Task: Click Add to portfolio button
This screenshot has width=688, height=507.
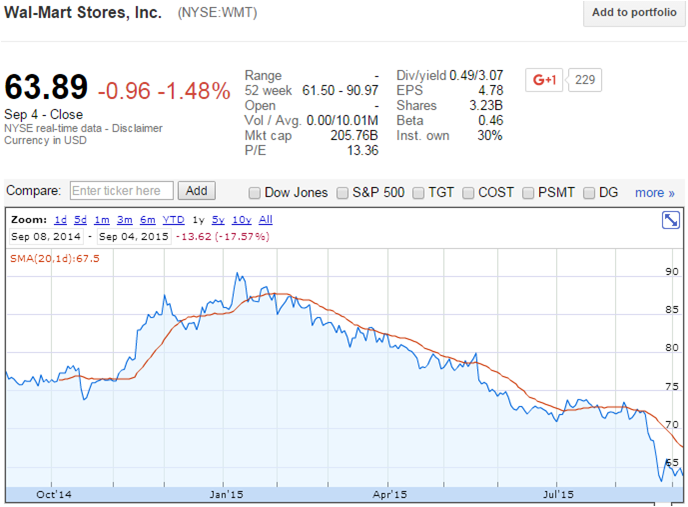Action: coord(633,13)
